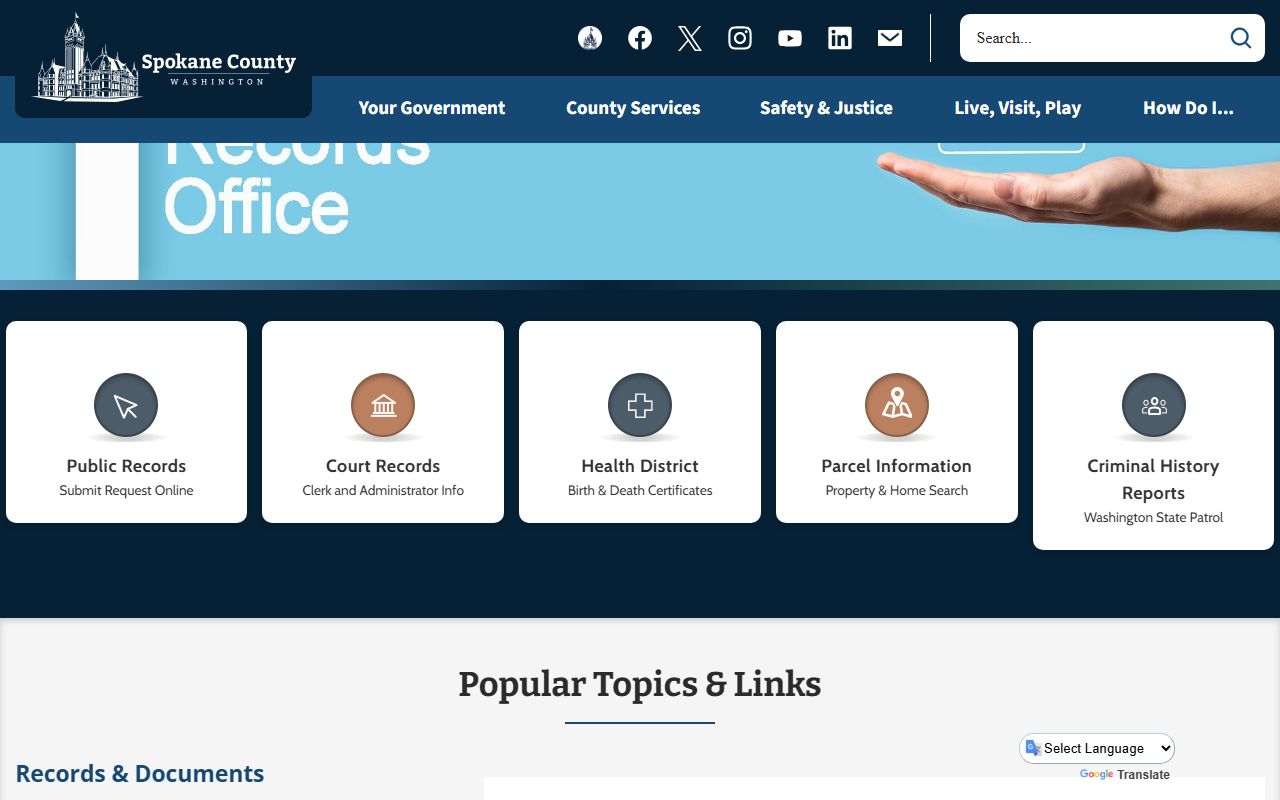Open the email envelope icon
Image resolution: width=1280 pixels, height=800 pixels.
(x=890, y=38)
